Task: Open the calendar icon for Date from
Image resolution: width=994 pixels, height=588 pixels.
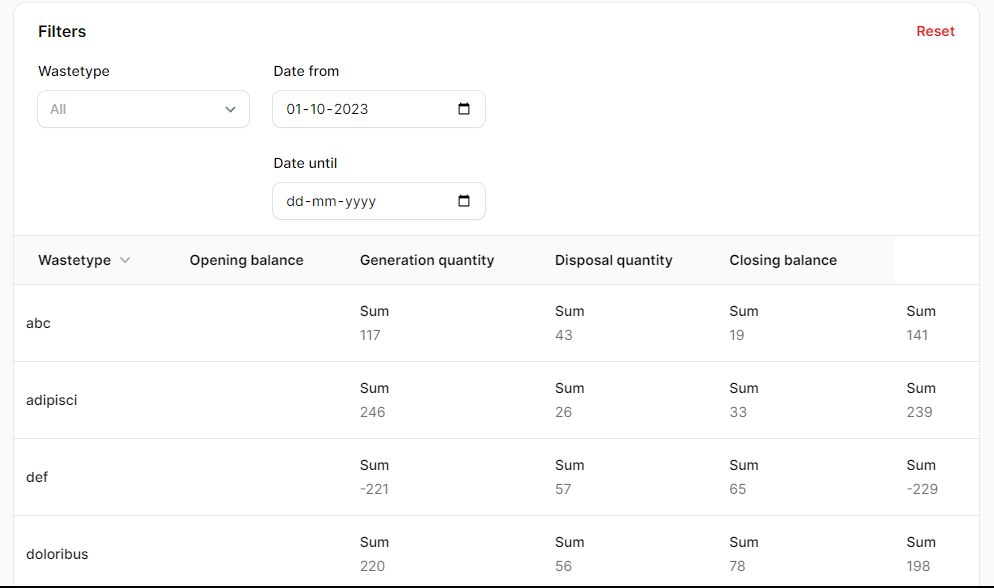Action: tap(464, 109)
